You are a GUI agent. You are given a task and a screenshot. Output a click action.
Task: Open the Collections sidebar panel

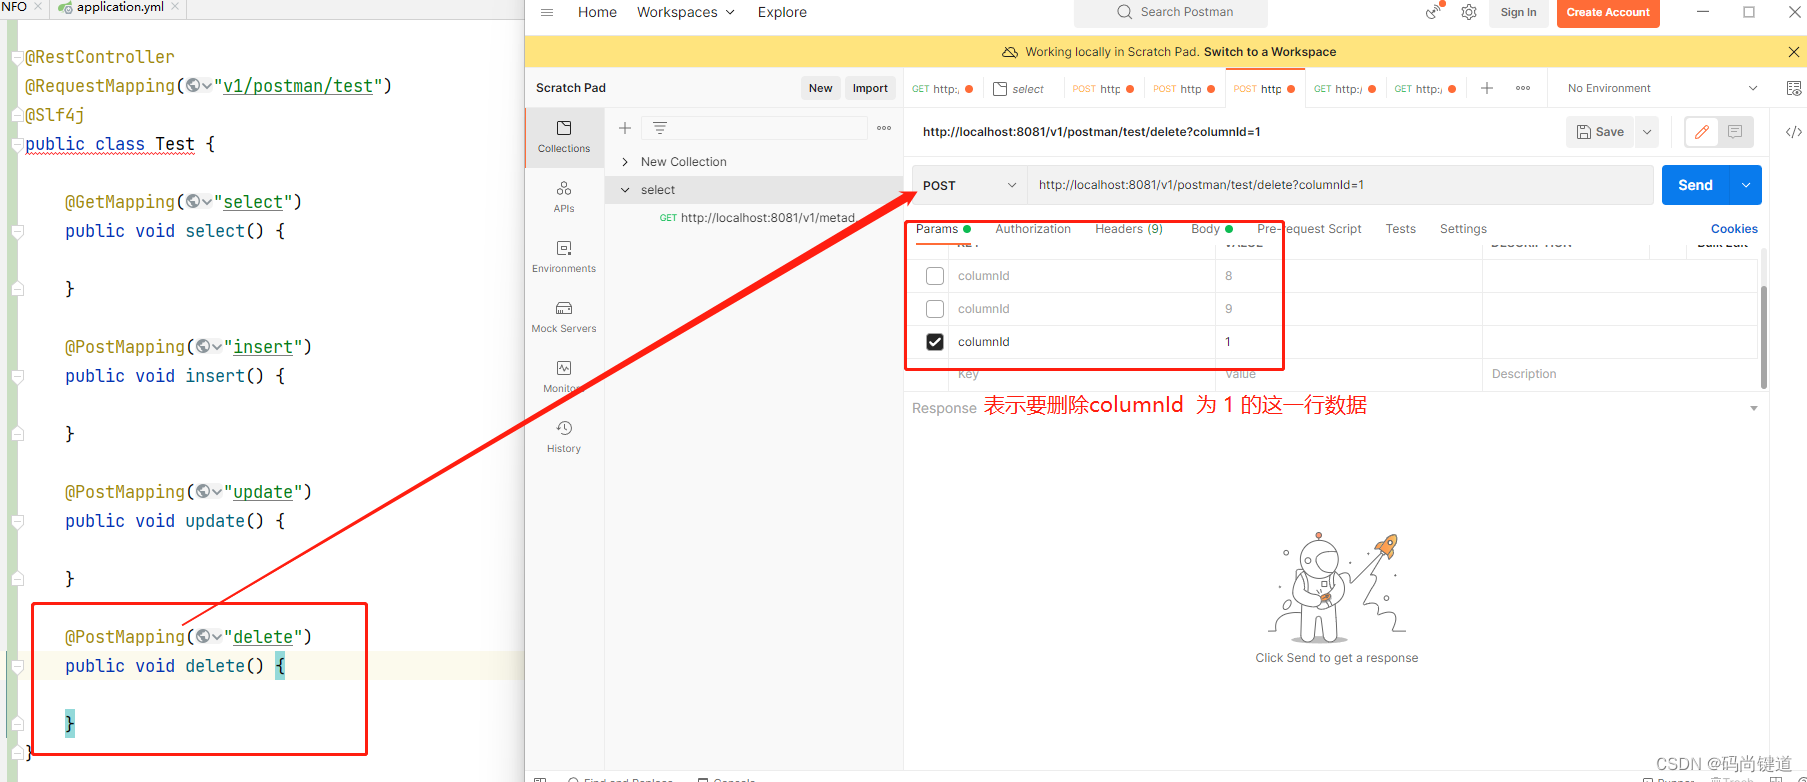pos(564,137)
